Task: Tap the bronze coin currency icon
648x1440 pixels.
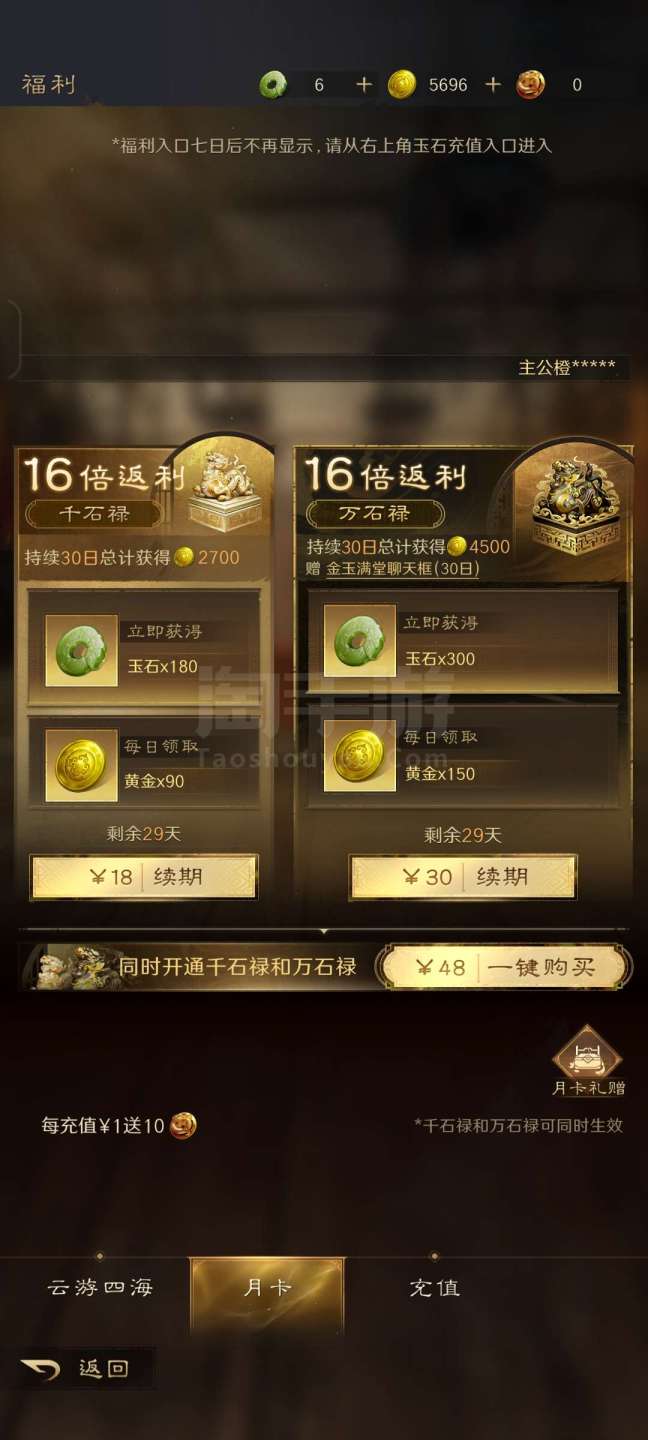Action: [x=531, y=85]
